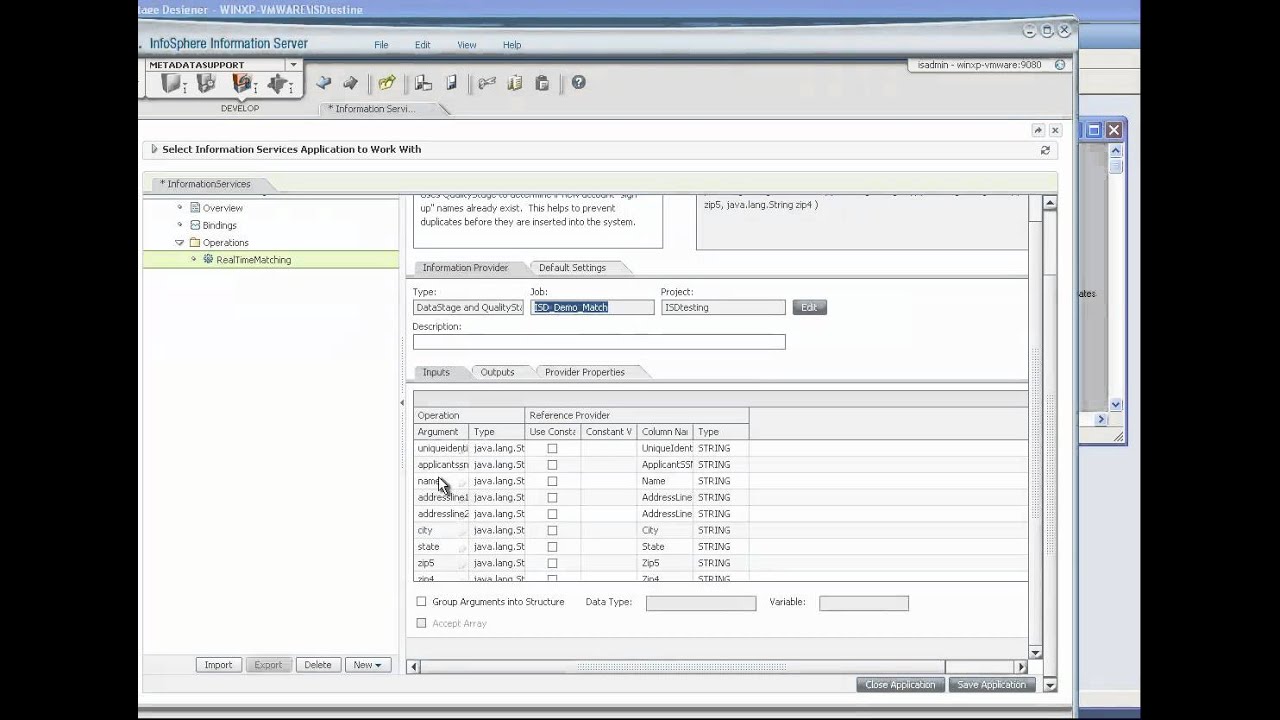Image resolution: width=1280 pixels, height=720 pixels.
Task: Select the RealTimeMatching gear icon in the tree
Action: (x=208, y=259)
